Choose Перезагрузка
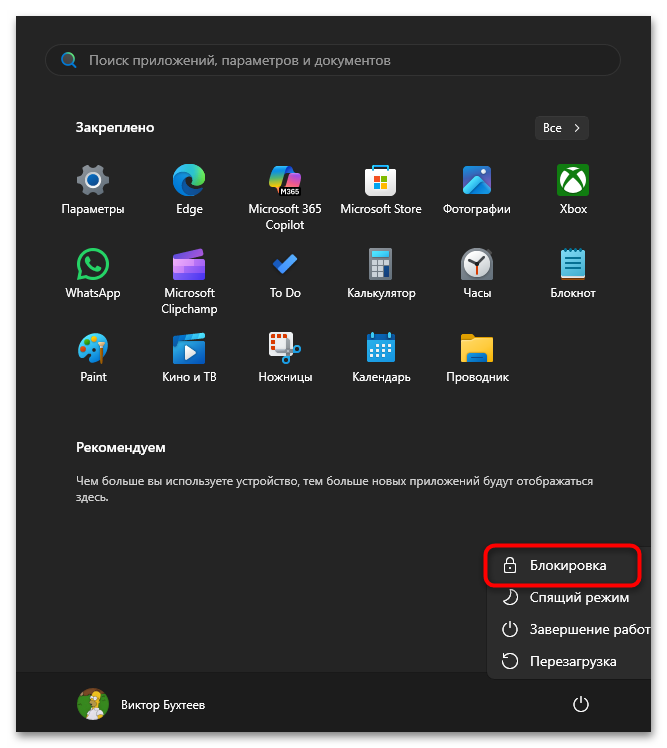This screenshot has width=667, height=748. click(569, 662)
